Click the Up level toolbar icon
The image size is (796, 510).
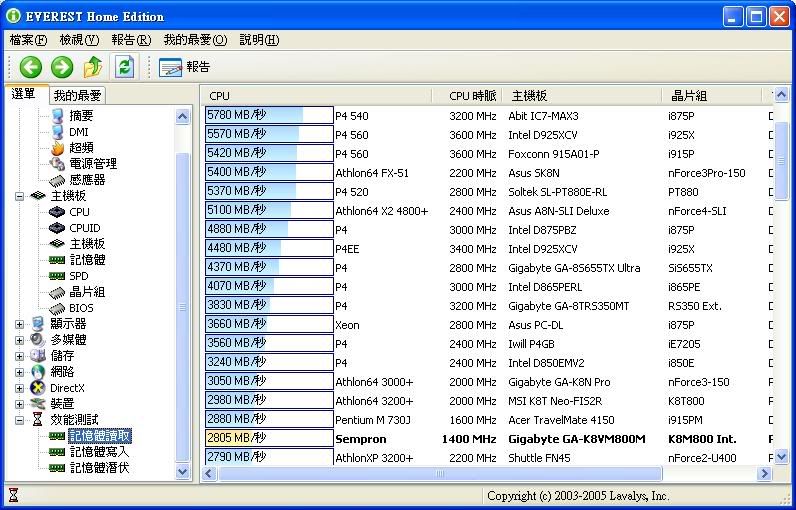point(93,67)
